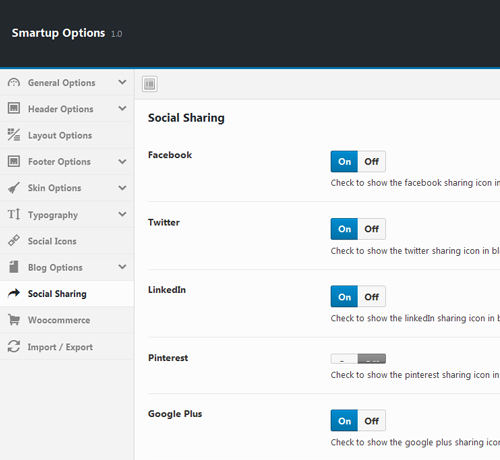Click the Typography text-height icon
Image resolution: width=500 pixels, height=460 pixels.
[14, 214]
